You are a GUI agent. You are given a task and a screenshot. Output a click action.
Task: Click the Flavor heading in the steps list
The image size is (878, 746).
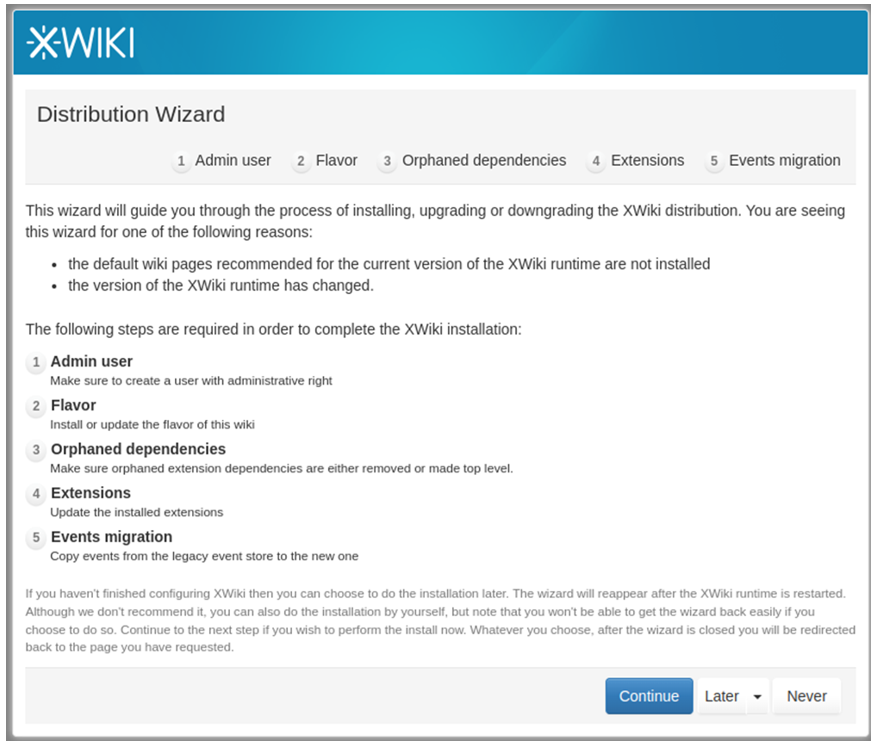pos(73,405)
